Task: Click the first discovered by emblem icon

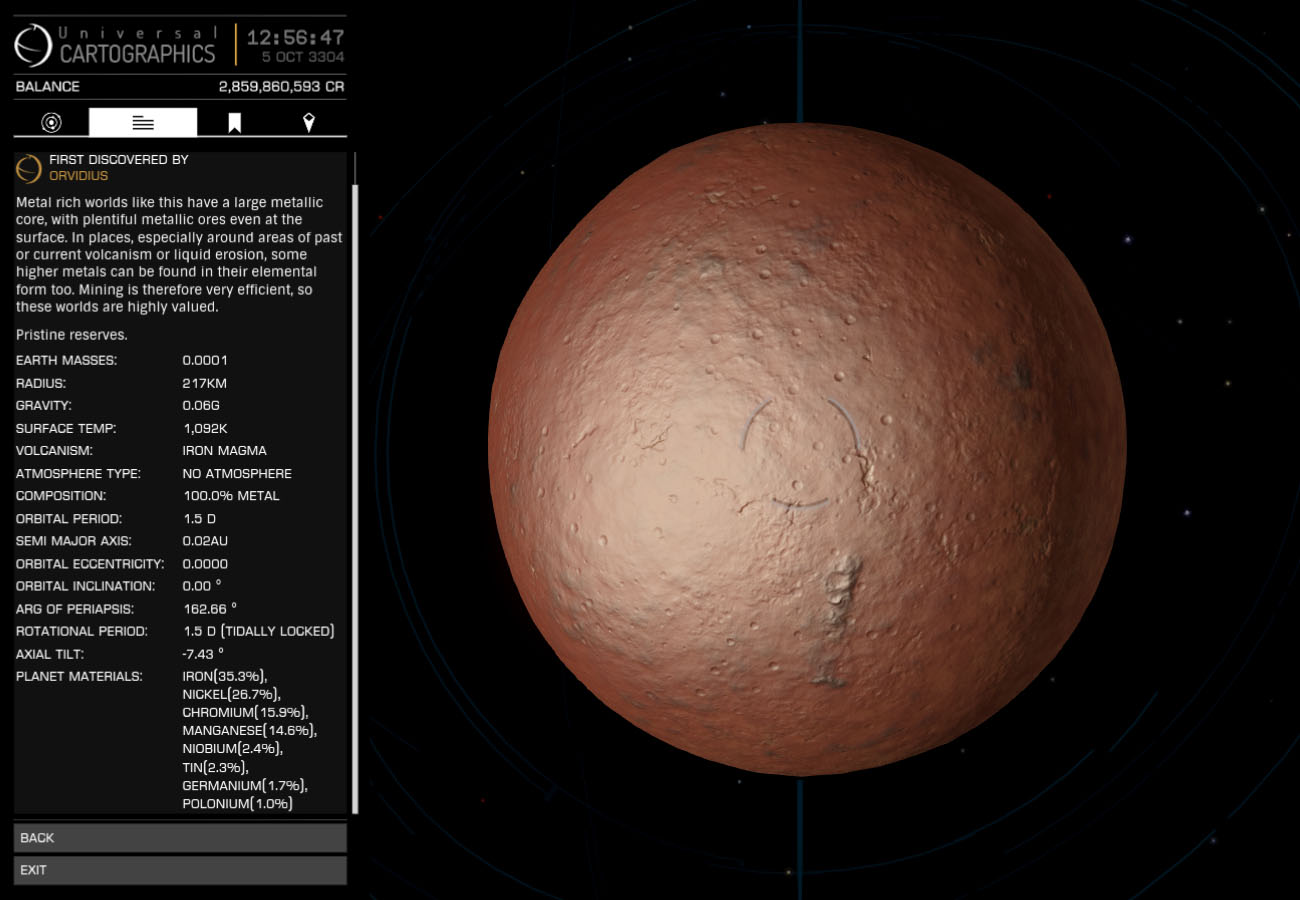Action: coord(29,168)
